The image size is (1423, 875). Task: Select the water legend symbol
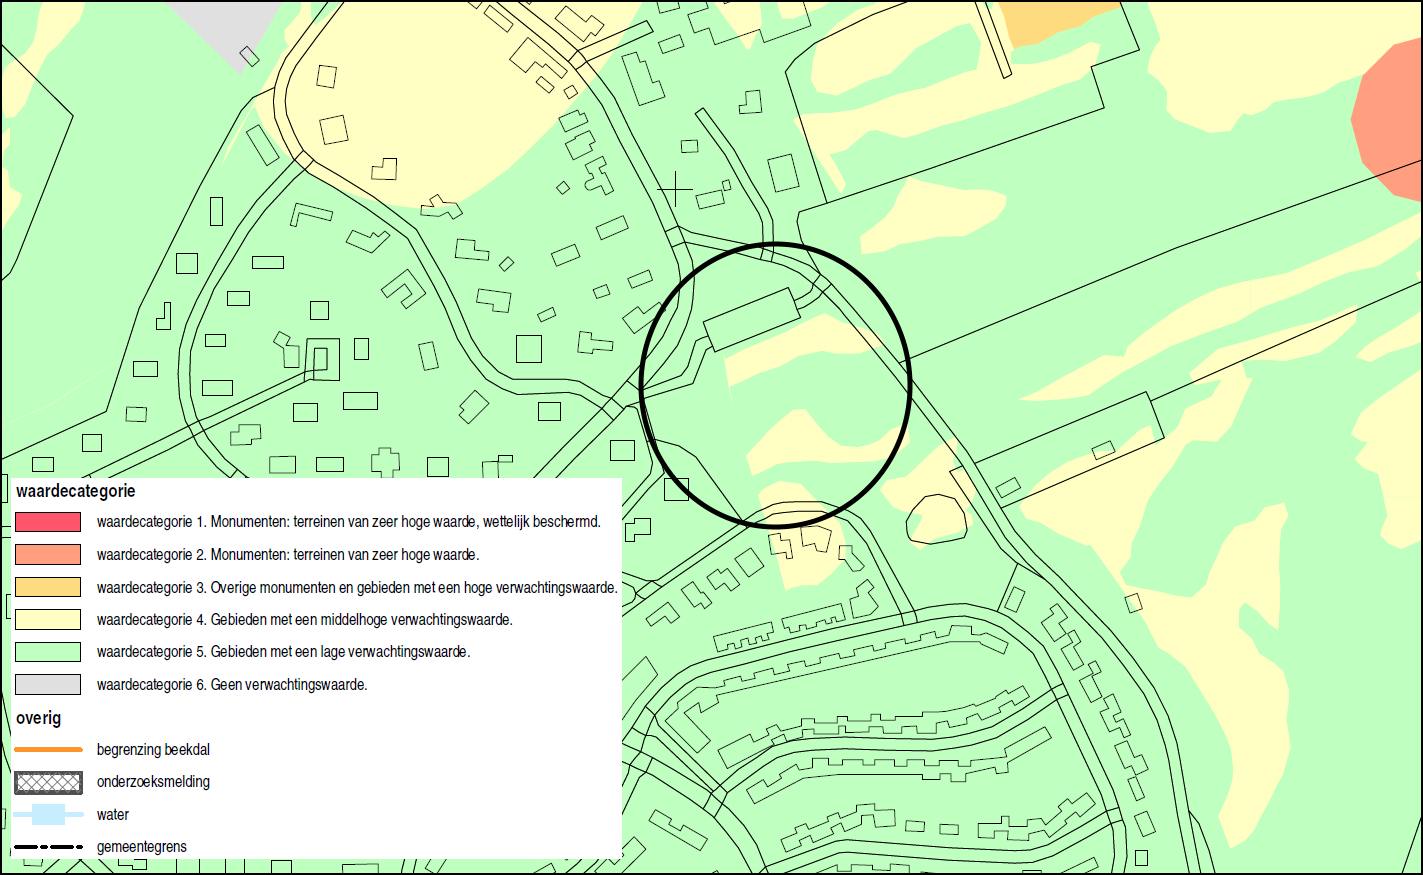tap(47, 815)
